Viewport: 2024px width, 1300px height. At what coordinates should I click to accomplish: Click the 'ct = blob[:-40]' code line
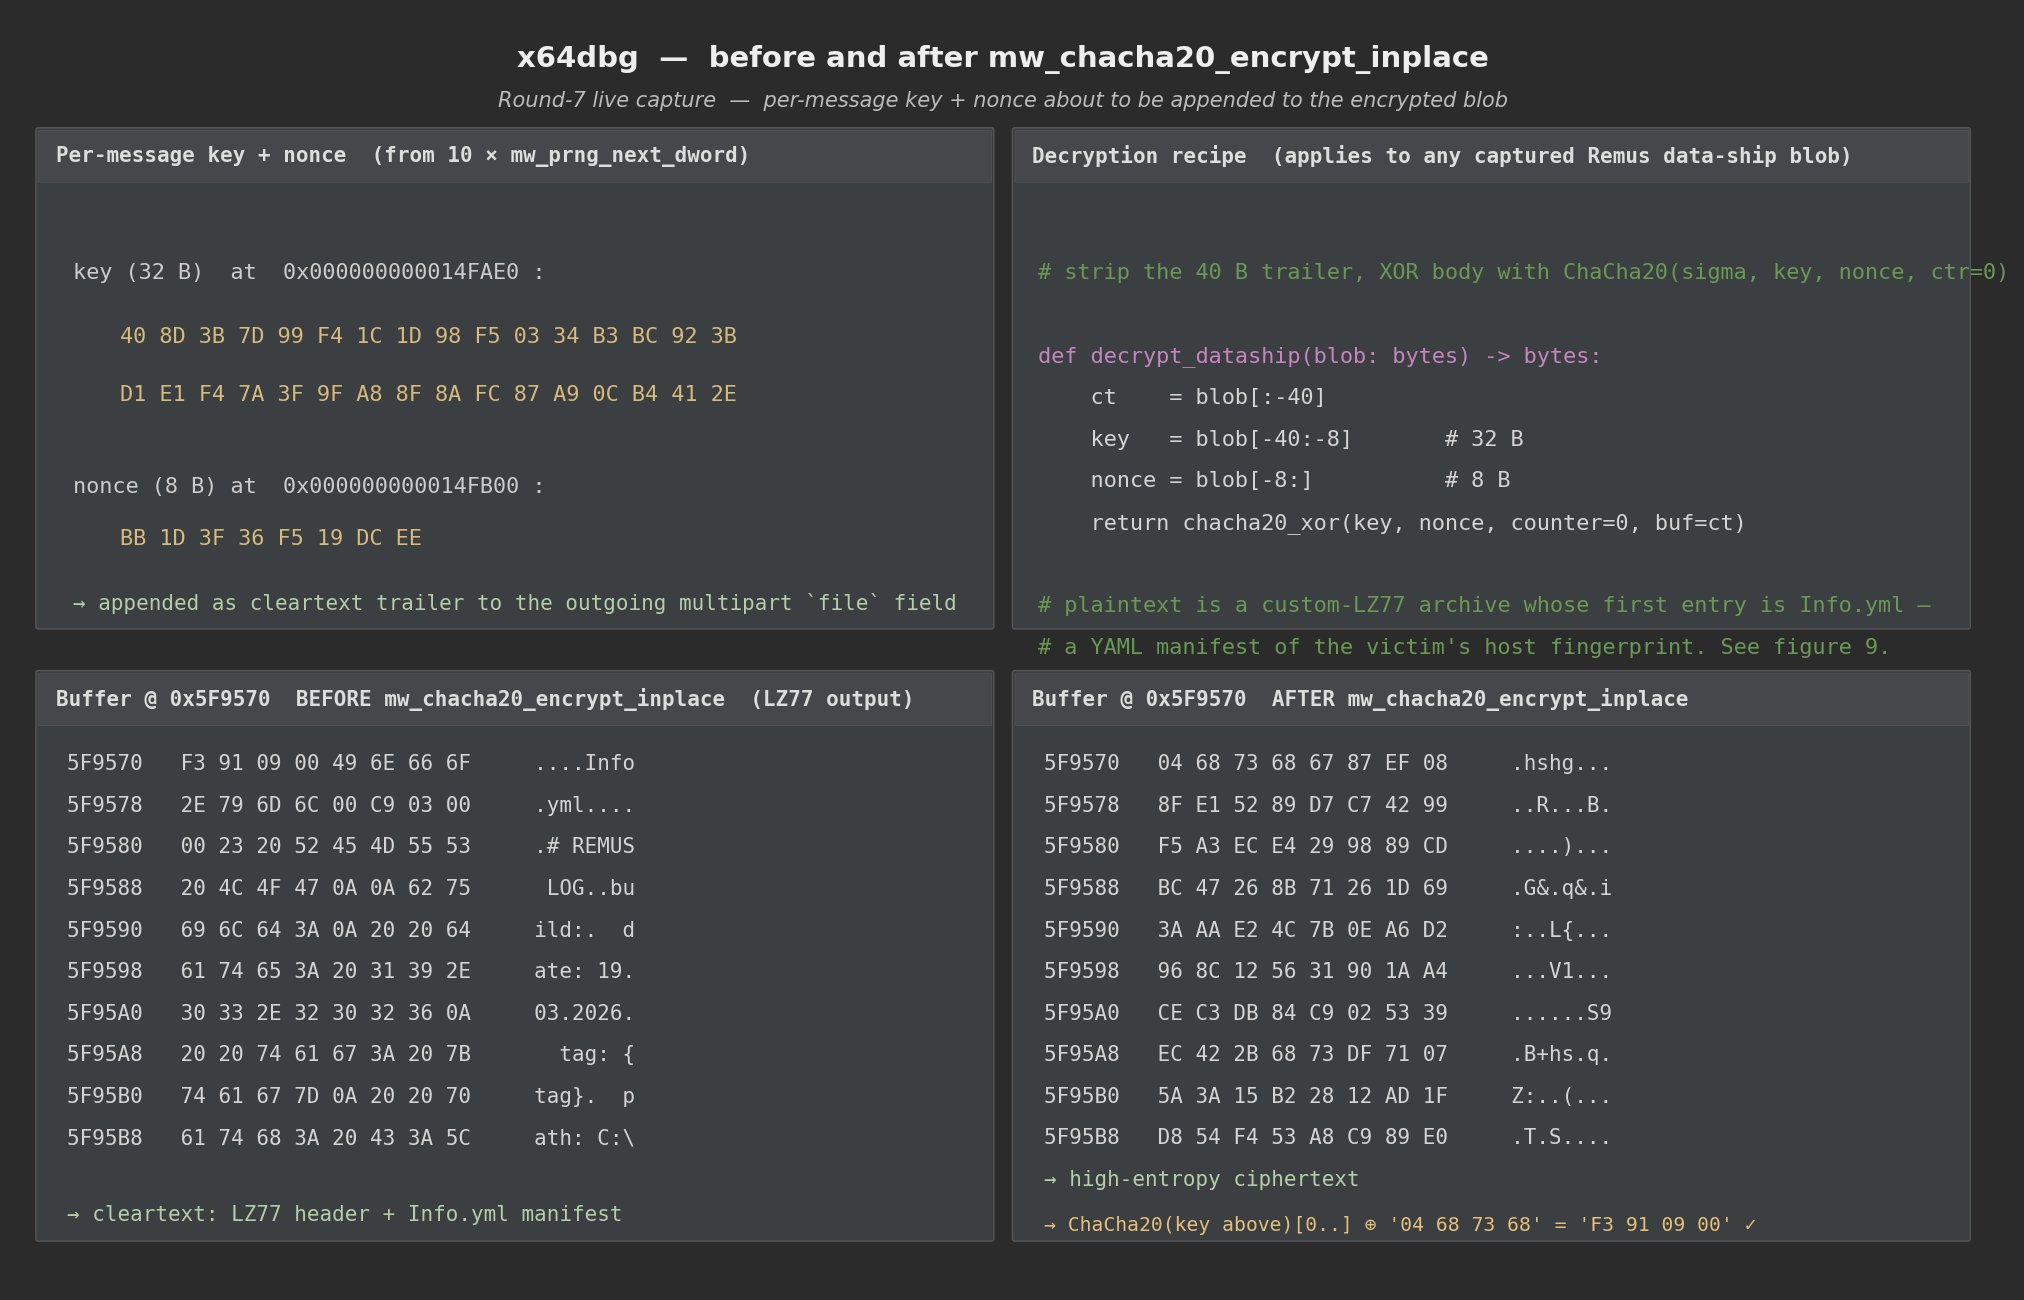pyautogui.click(x=1208, y=397)
